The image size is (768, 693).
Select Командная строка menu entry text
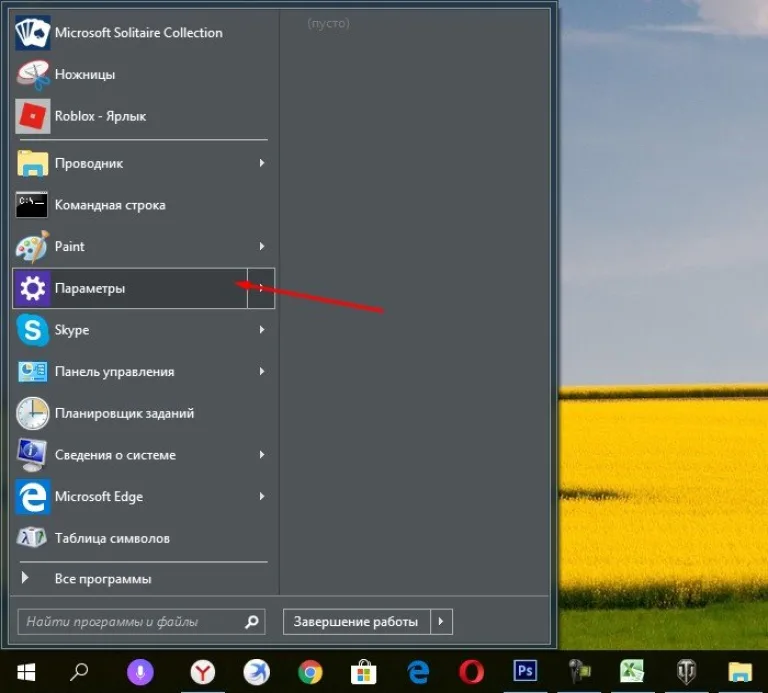click(110, 205)
